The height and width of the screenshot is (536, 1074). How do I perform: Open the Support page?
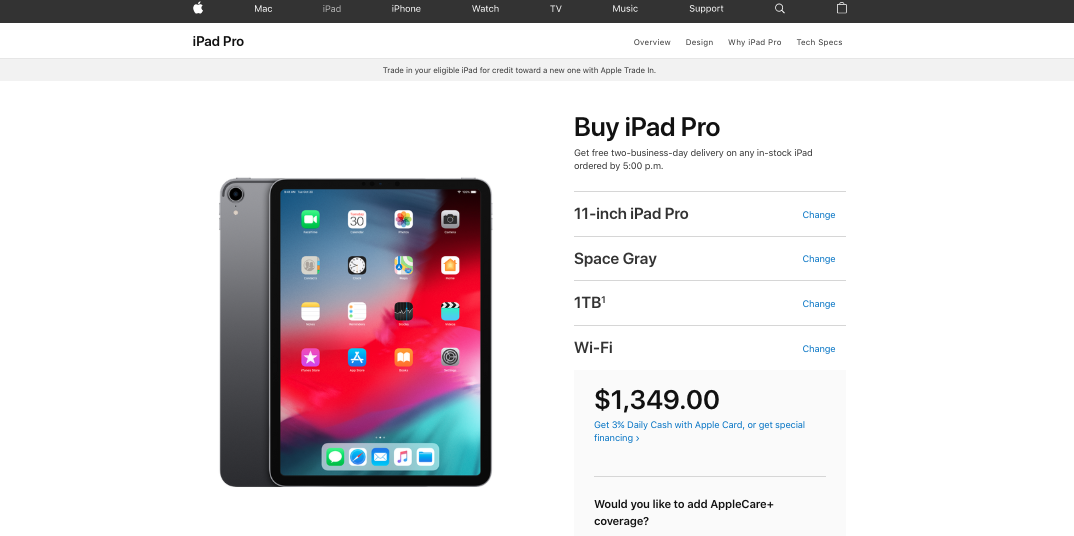tap(706, 9)
